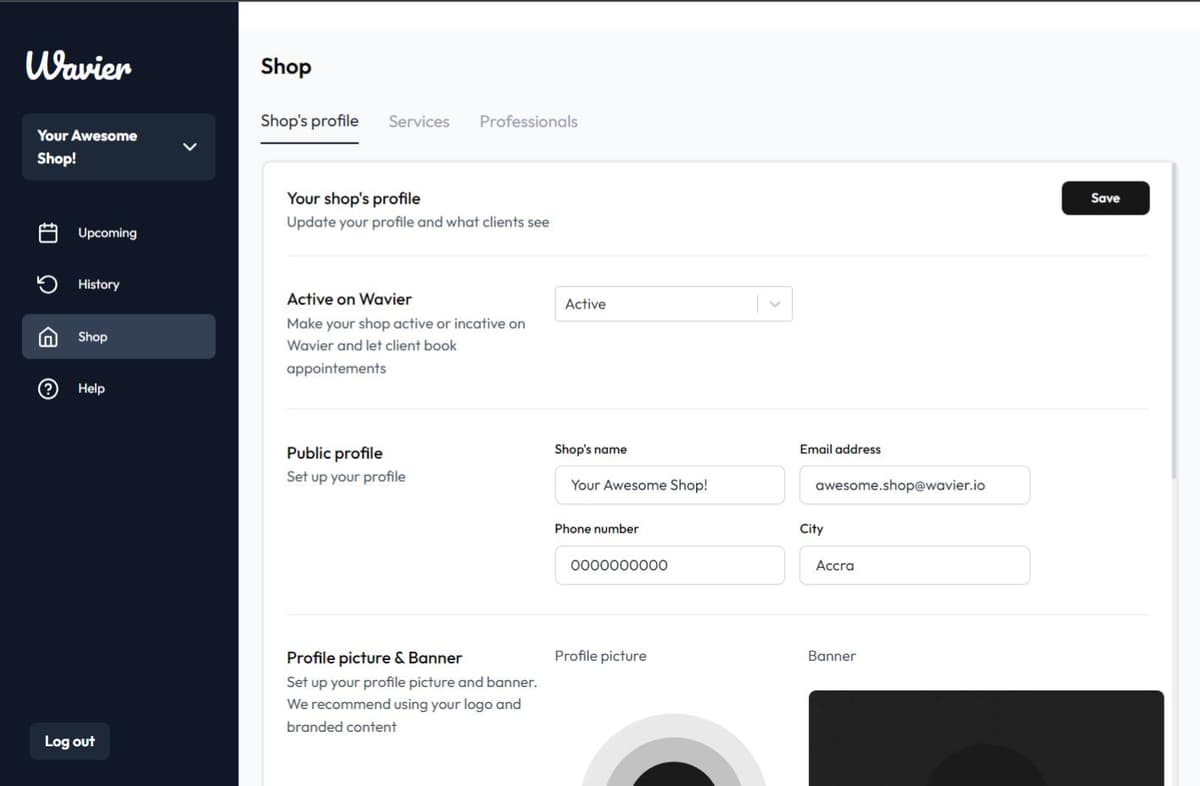Click the Shop's name input field

tap(669, 485)
